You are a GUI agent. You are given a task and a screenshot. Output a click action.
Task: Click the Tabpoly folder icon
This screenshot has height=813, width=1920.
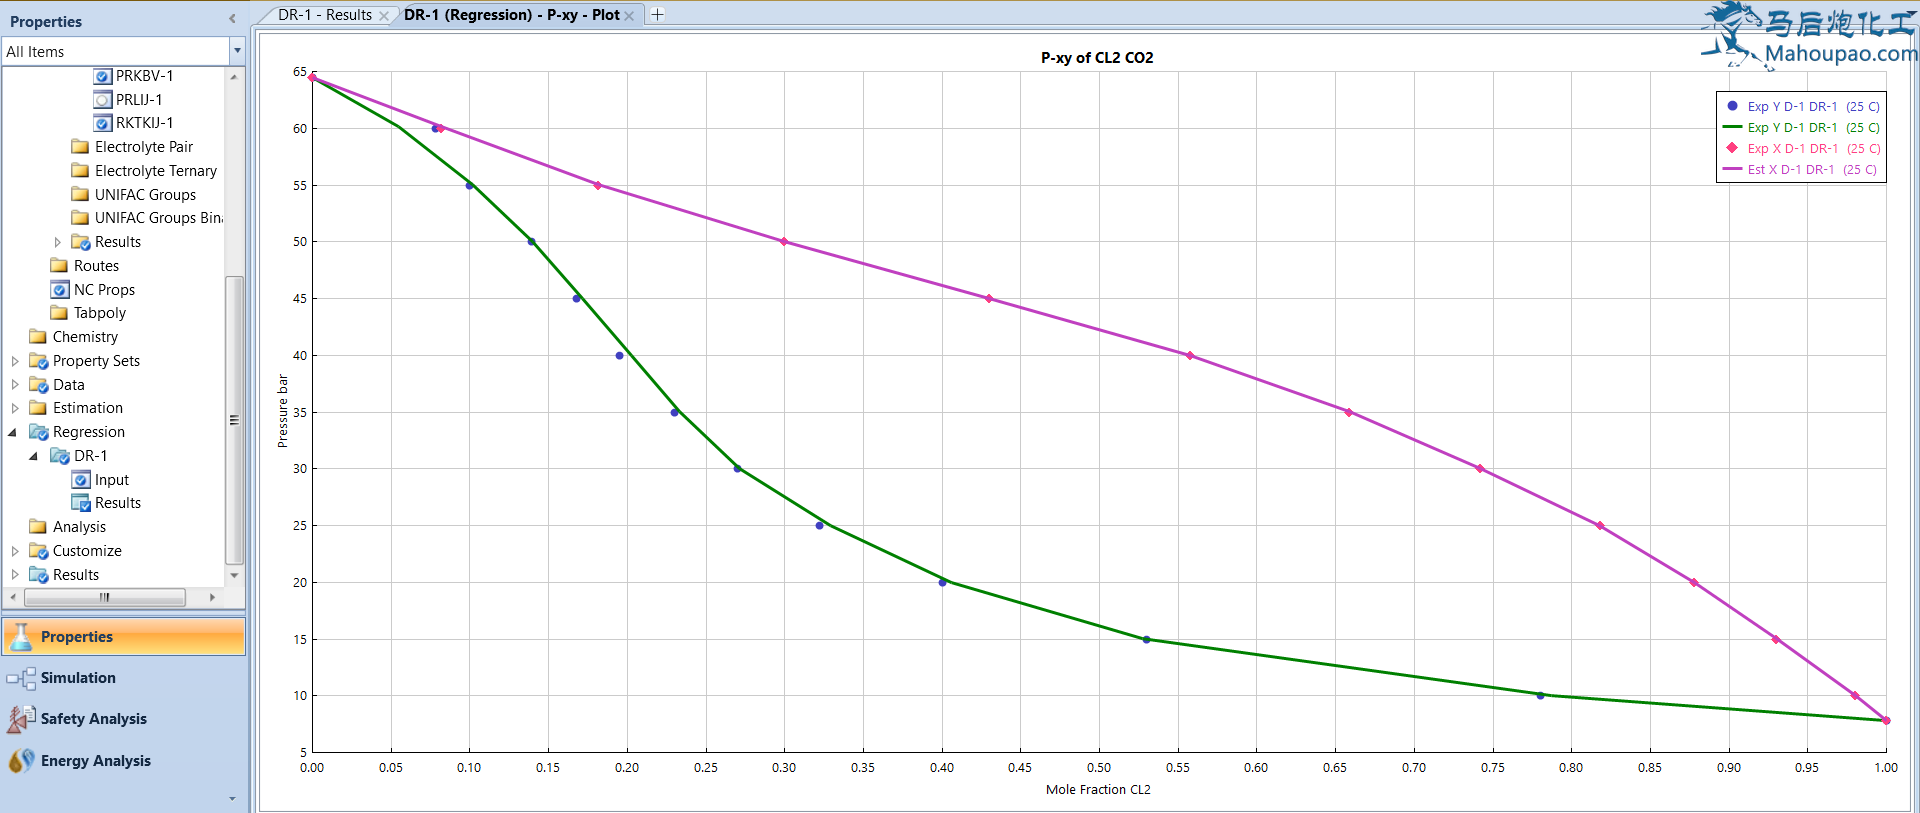tap(60, 313)
